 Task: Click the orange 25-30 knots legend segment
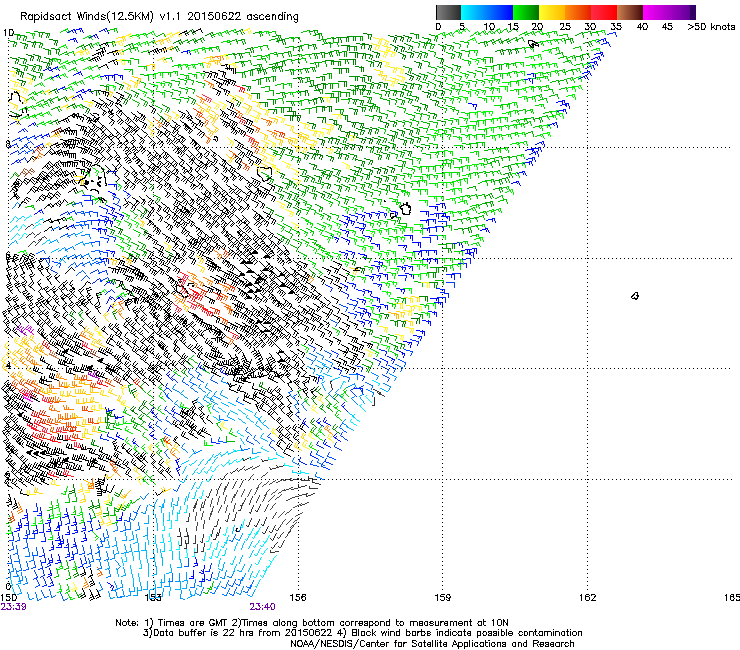pos(578,12)
